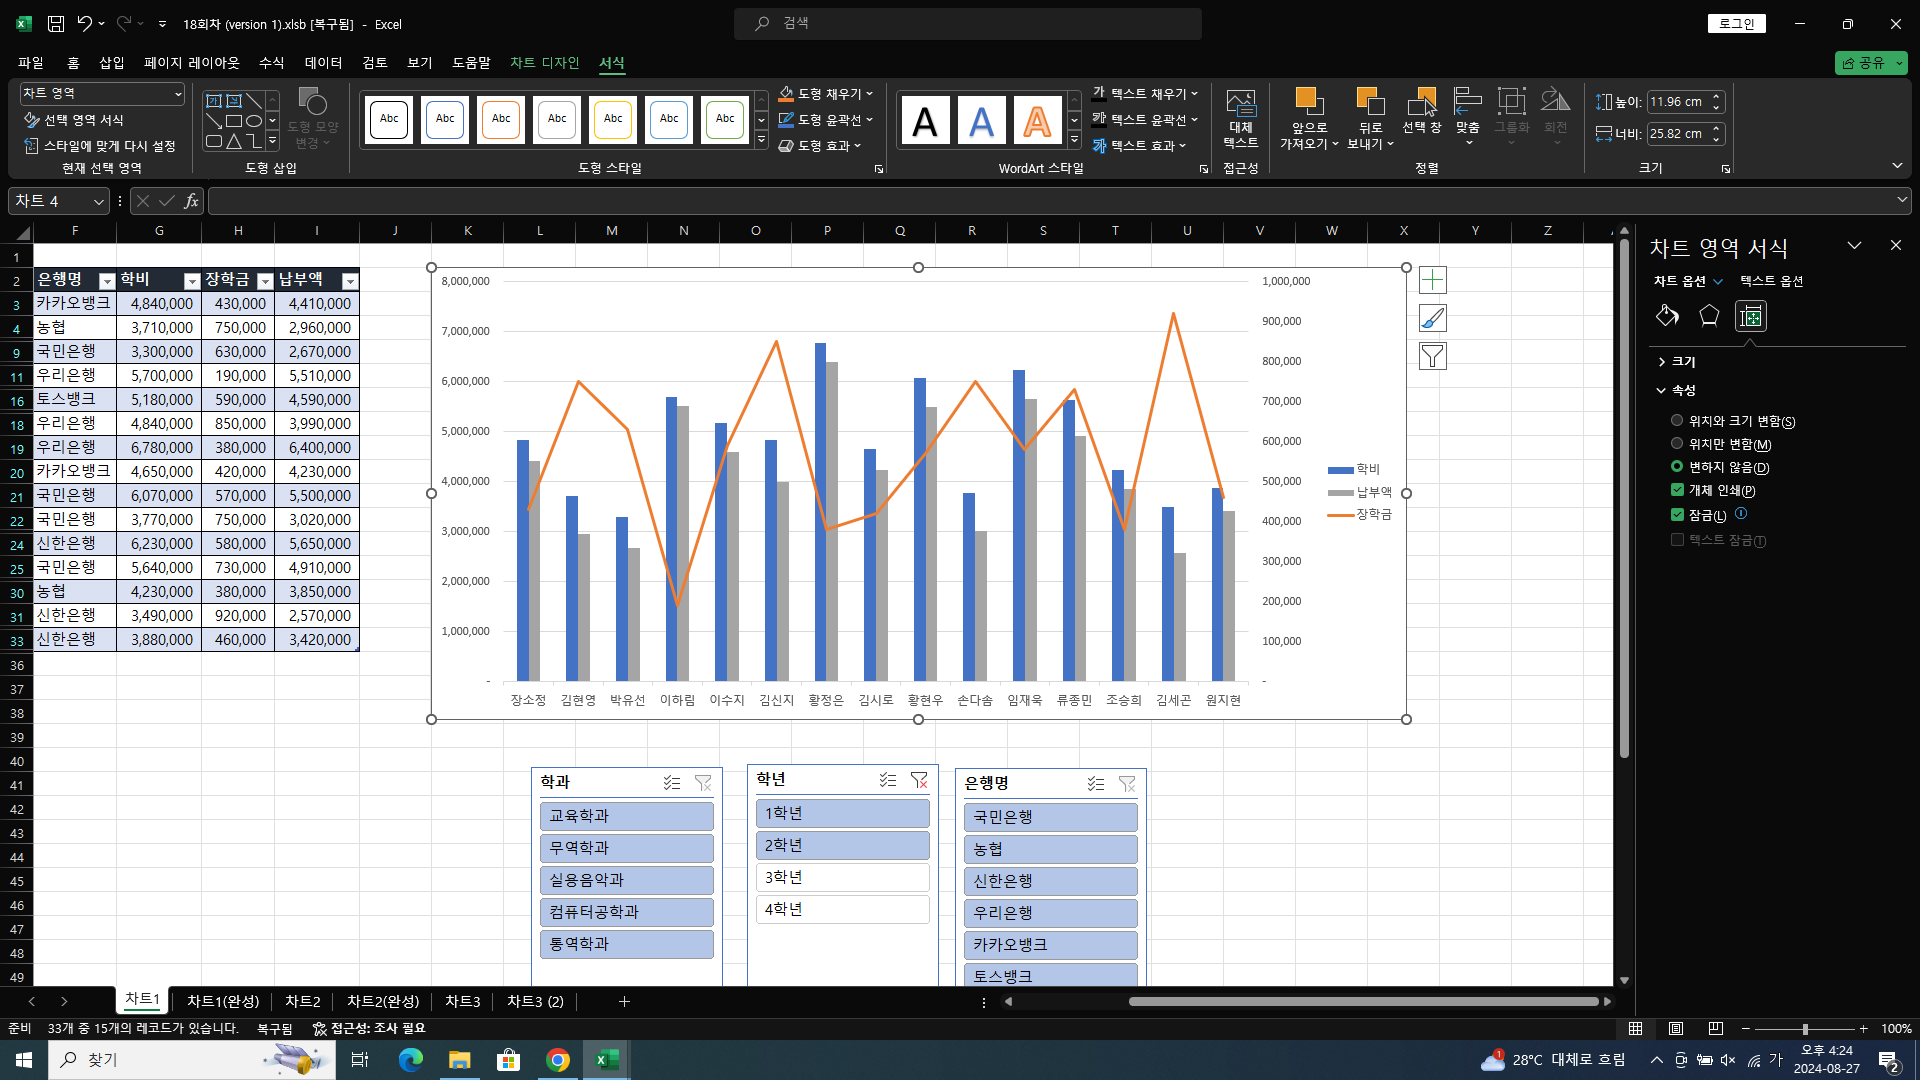The width and height of the screenshot is (1920, 1080).
Task: Clear filter on the 학년 slicer
Action: (919, 780)
